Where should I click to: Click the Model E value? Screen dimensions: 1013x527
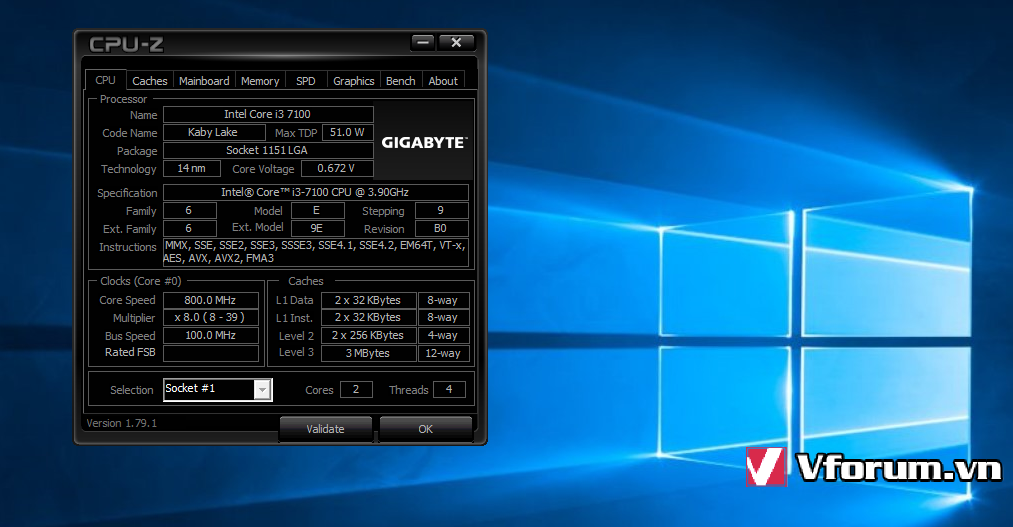coord(317,211)
